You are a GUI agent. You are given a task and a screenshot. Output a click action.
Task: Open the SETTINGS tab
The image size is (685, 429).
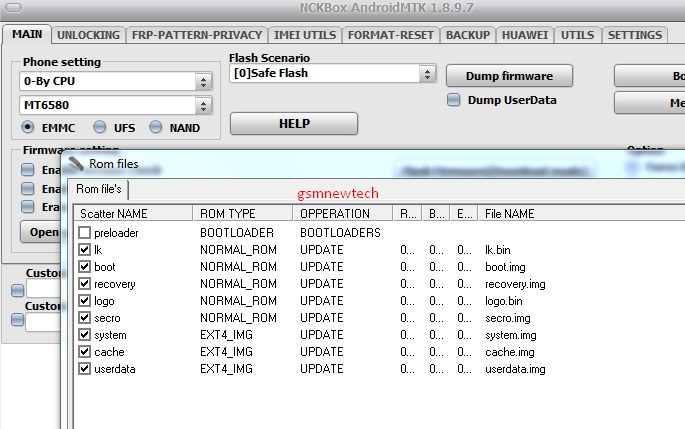click(x=635, y=35)
